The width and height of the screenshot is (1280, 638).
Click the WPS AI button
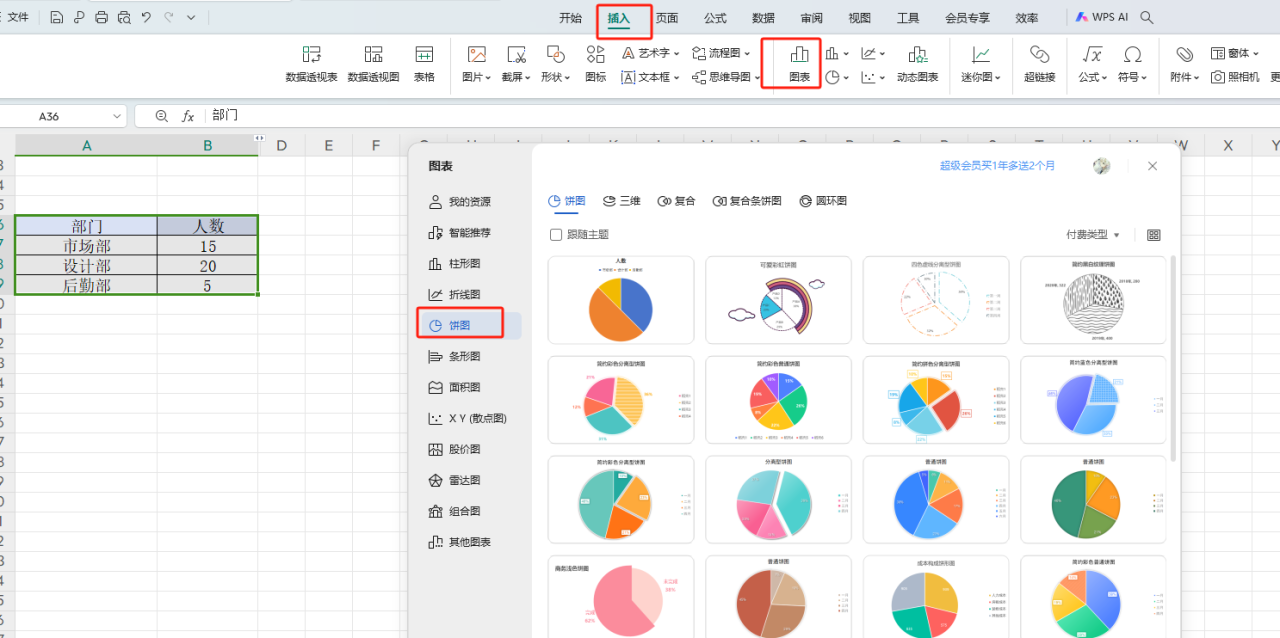tap(1102, 17)
